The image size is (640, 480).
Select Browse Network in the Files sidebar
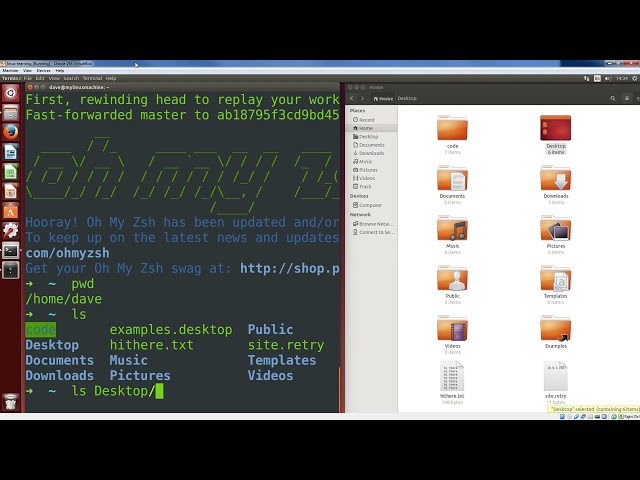(x=371, y=224)
